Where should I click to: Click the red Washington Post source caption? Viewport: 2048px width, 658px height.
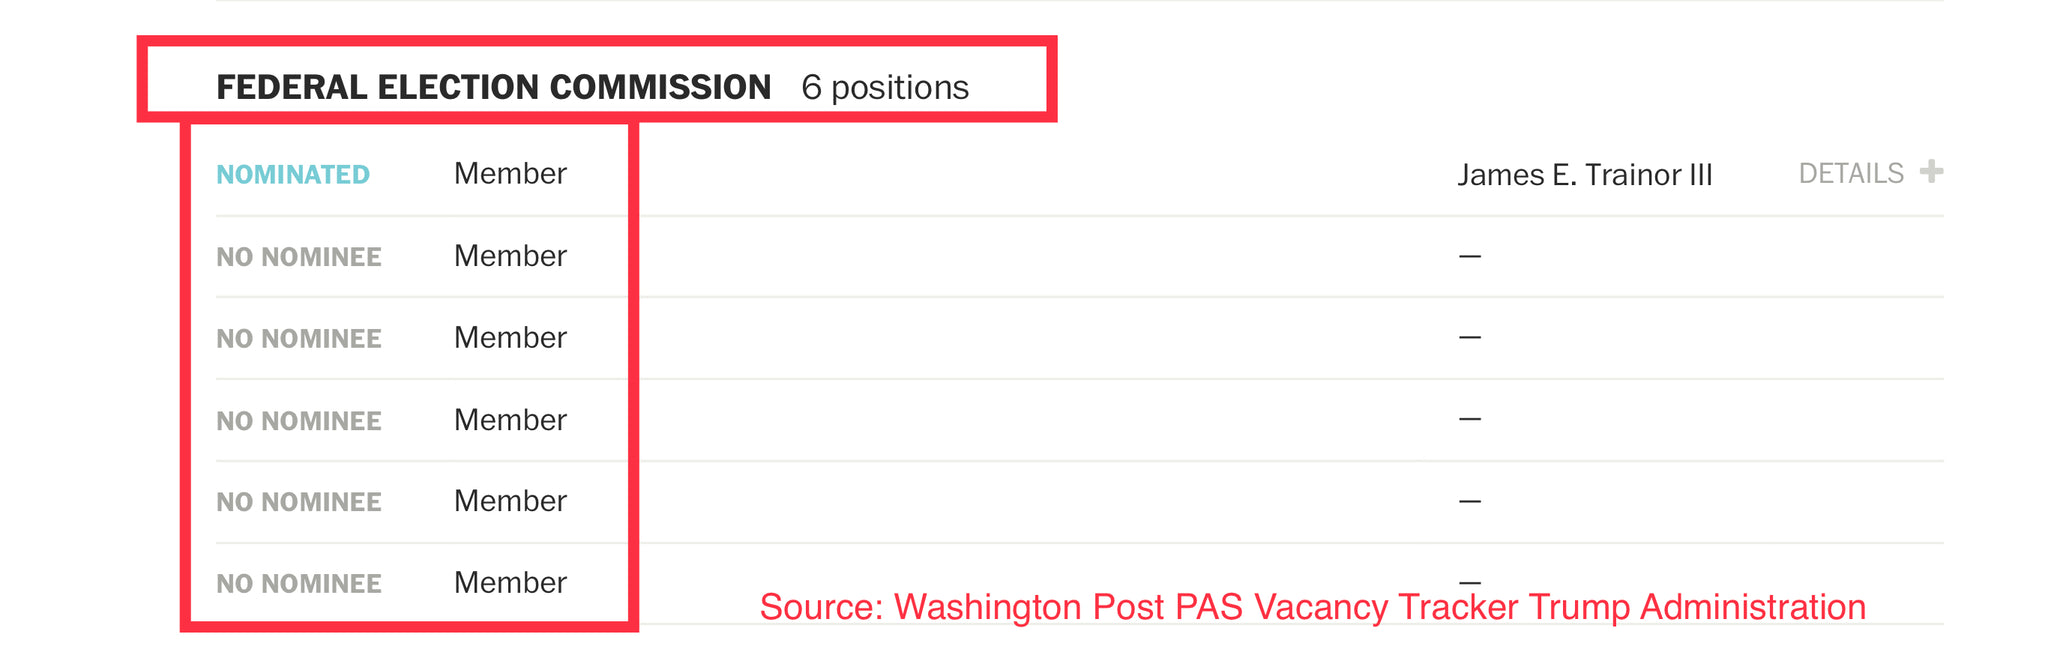coord(1312,607)
